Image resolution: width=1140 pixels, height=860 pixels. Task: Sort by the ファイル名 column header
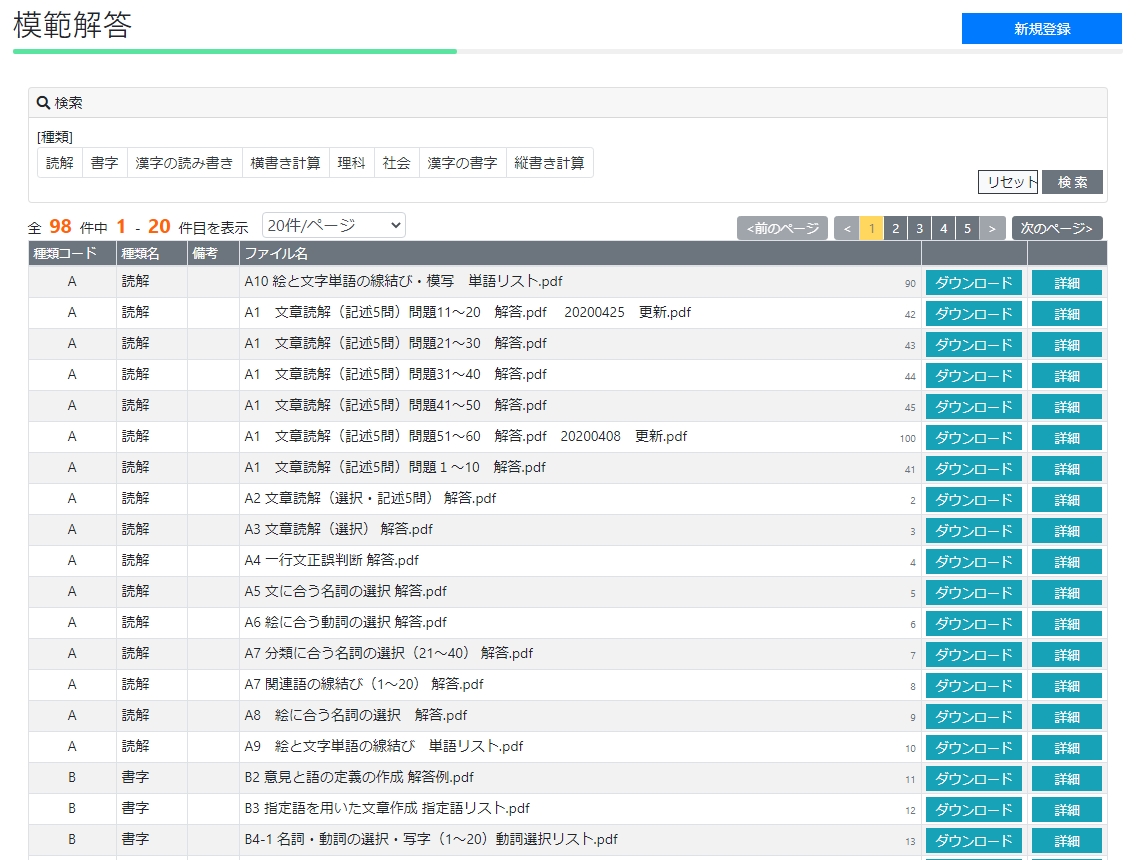(x=276, y=253)
